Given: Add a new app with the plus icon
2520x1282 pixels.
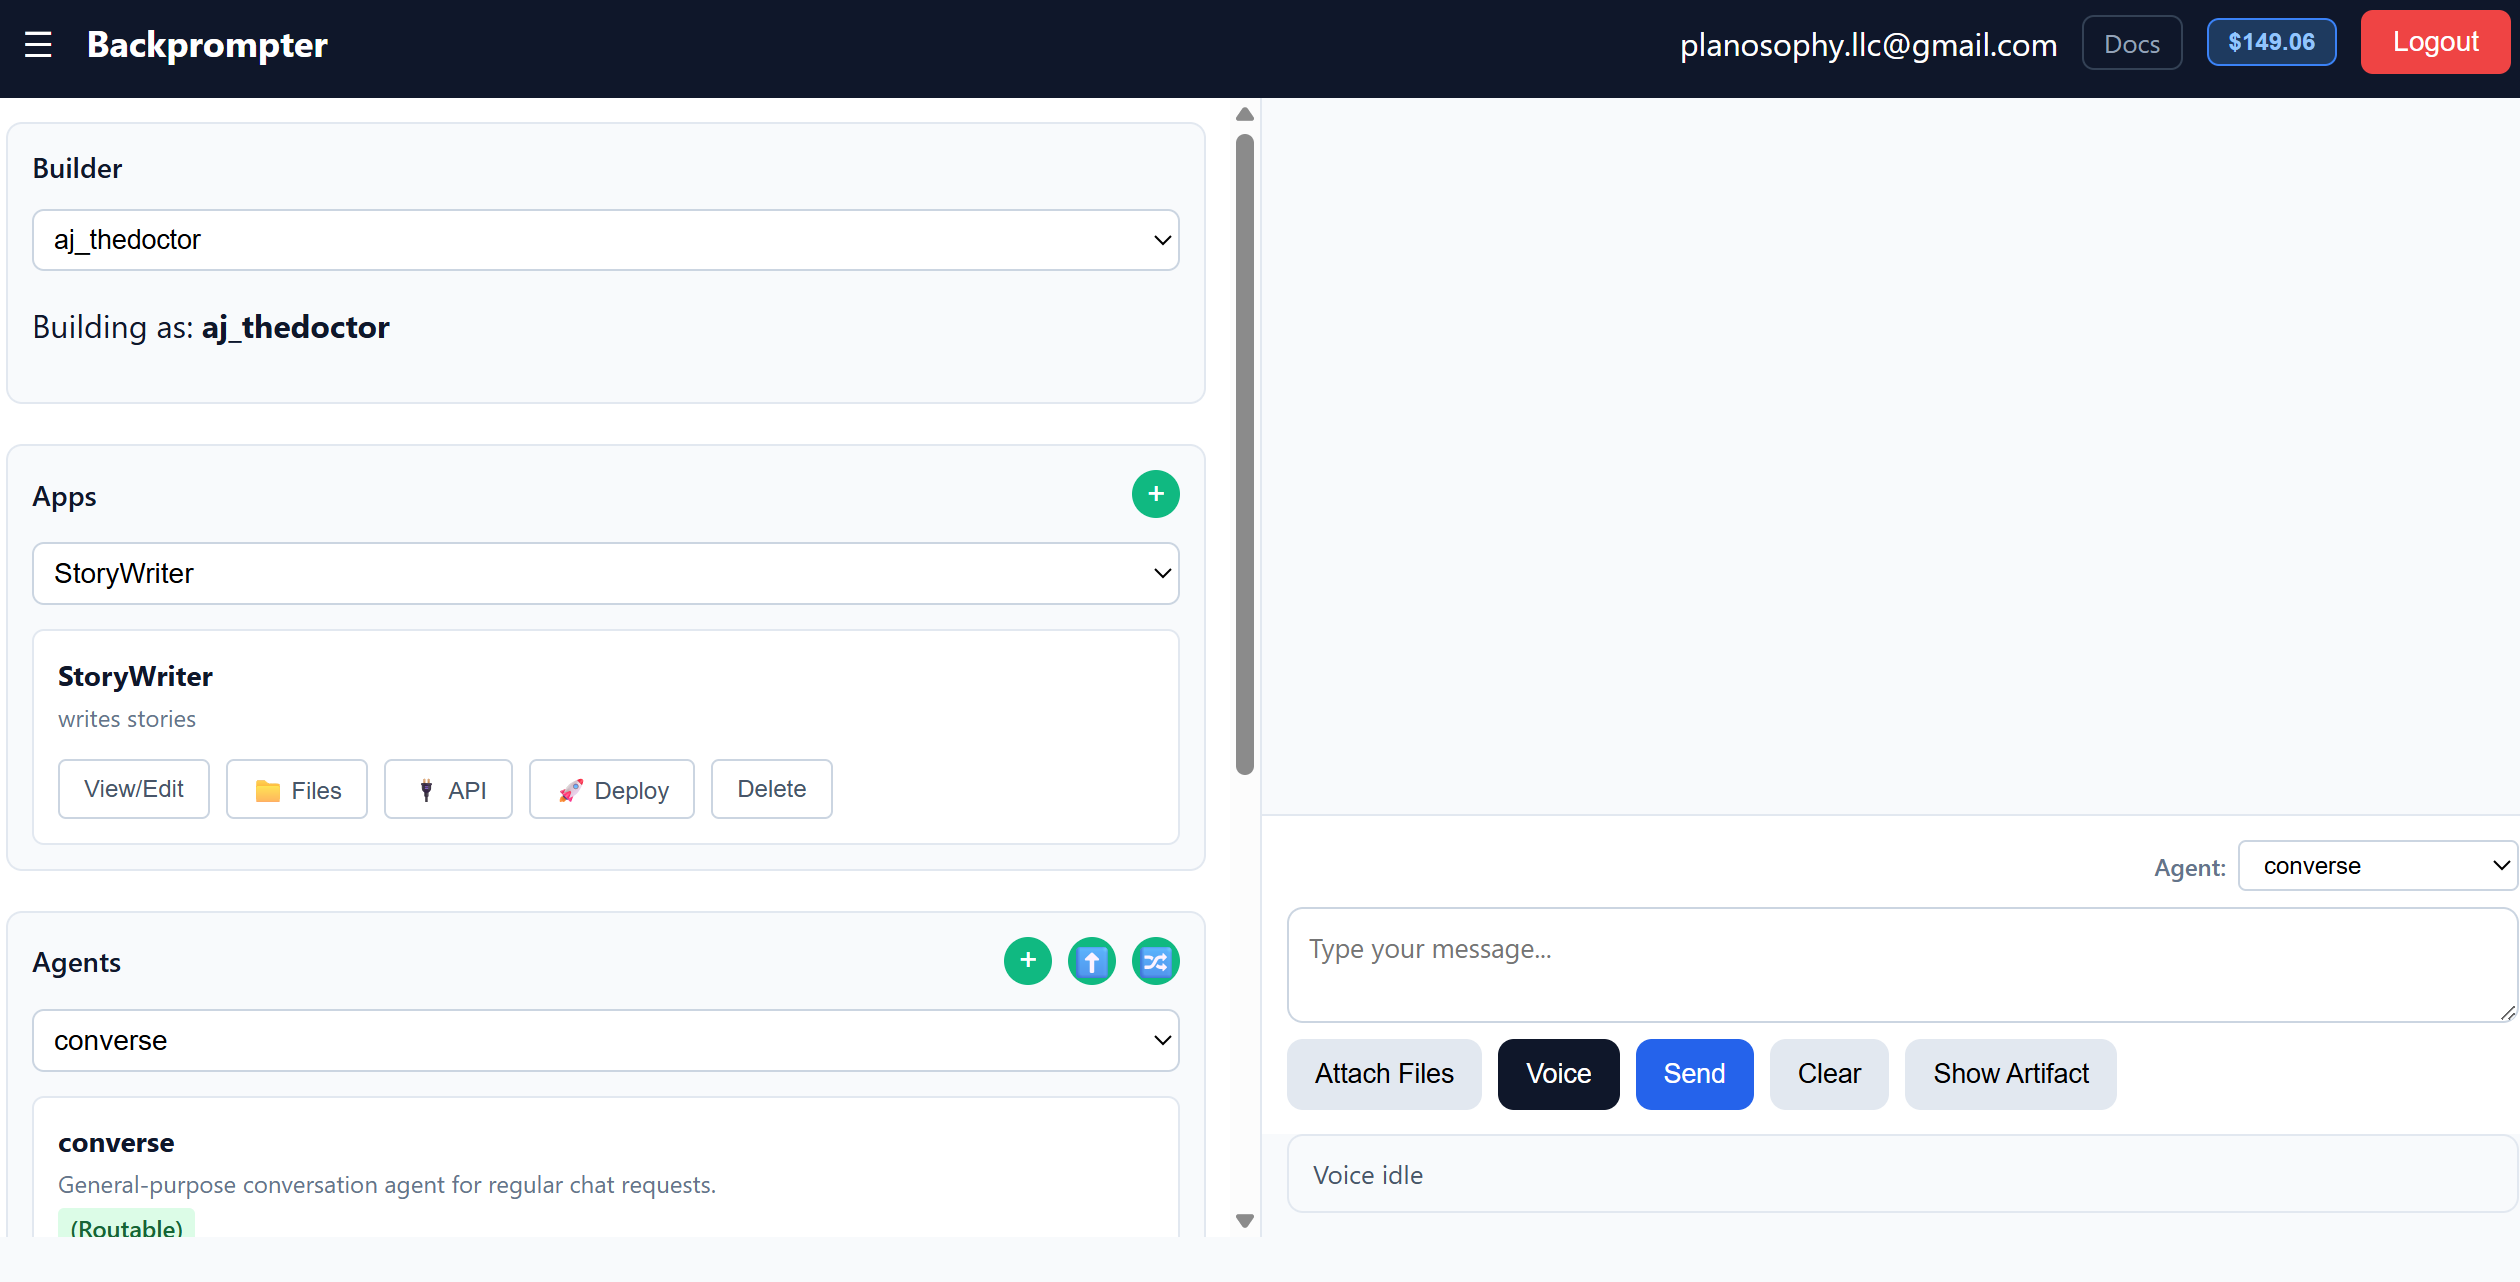Looking at the screenshot, I should [1155, 494].
